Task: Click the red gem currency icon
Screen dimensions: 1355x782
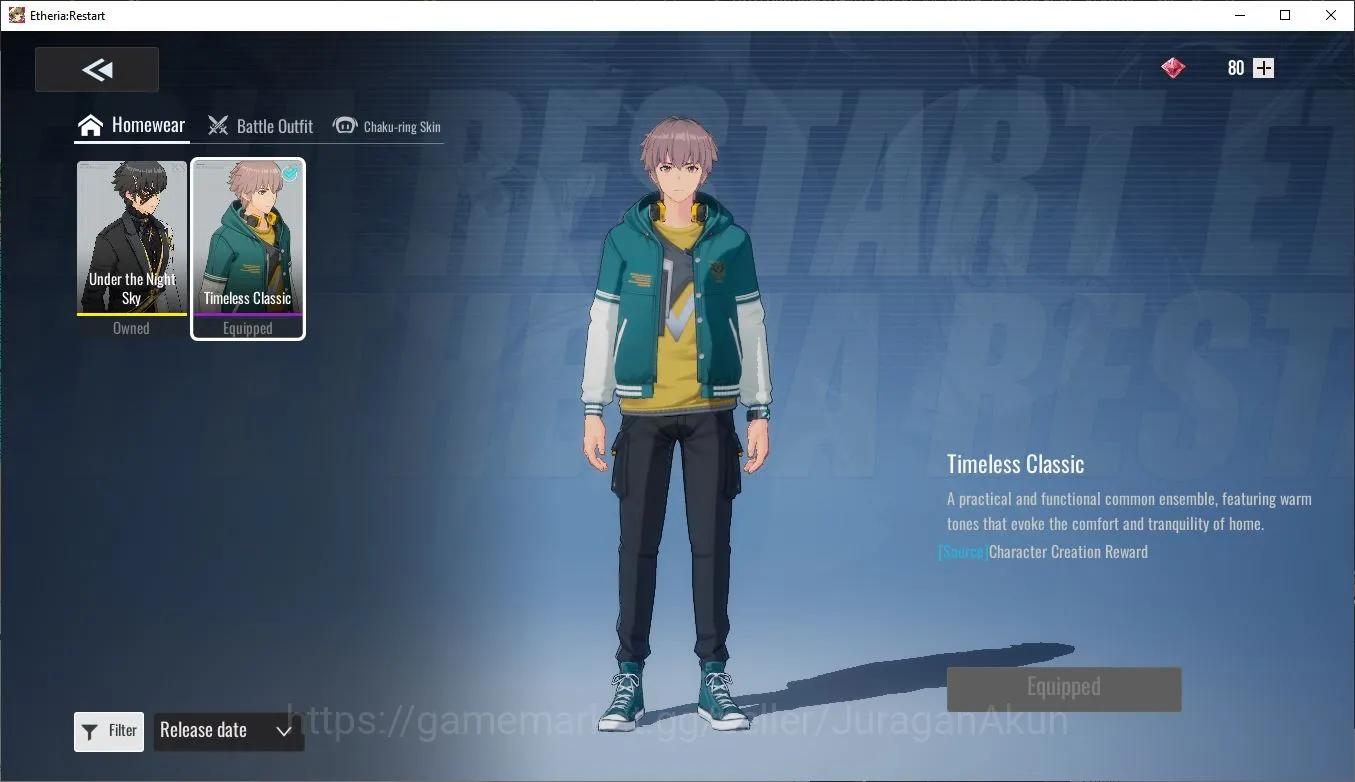Action: pyautogui.click(x=1173, y=68)
